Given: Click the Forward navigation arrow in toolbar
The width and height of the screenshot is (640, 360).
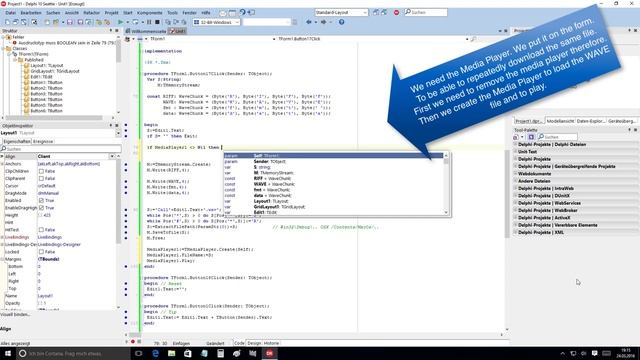Looking at the screenshot, I should pyautogui.click(x=323, y=22).
